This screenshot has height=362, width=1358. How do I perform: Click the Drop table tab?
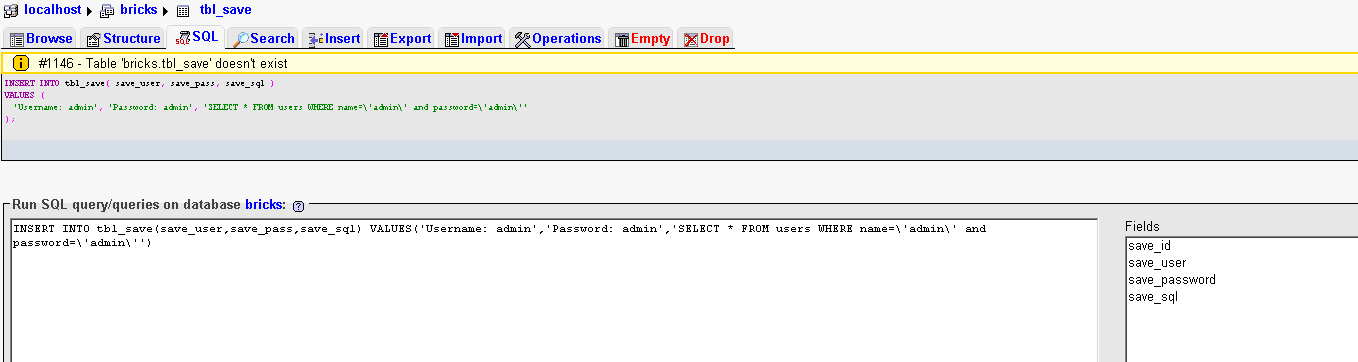point(706,39)
